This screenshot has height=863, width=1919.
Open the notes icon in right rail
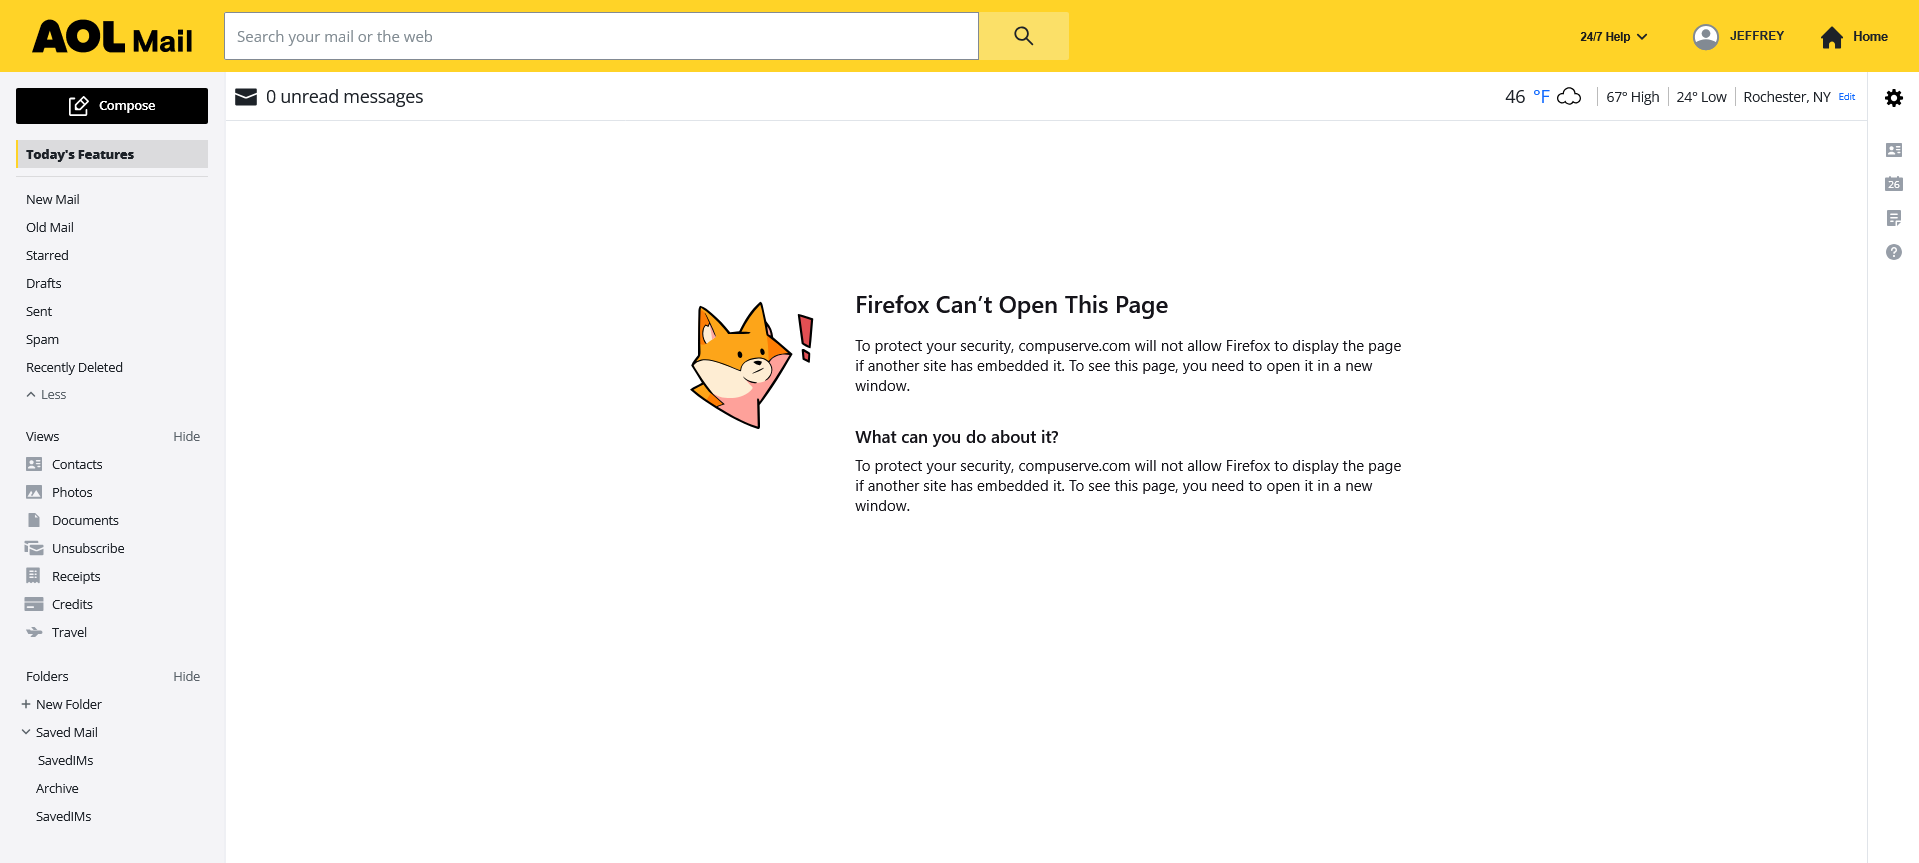1894,218
